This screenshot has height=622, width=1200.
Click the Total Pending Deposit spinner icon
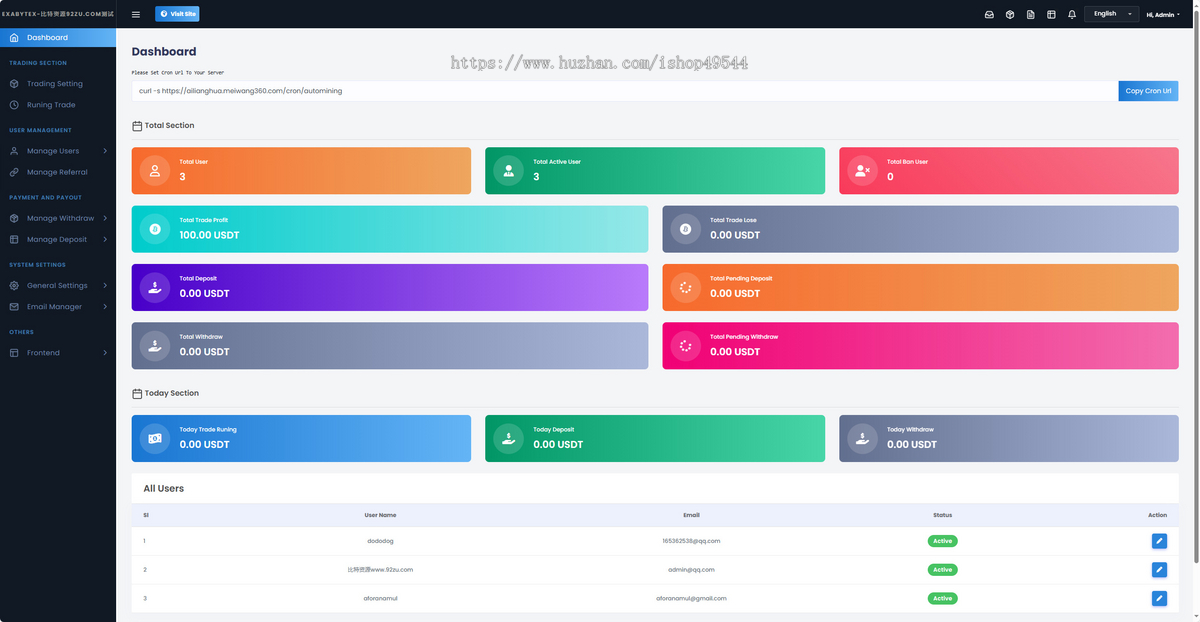[x=686, y=288]
